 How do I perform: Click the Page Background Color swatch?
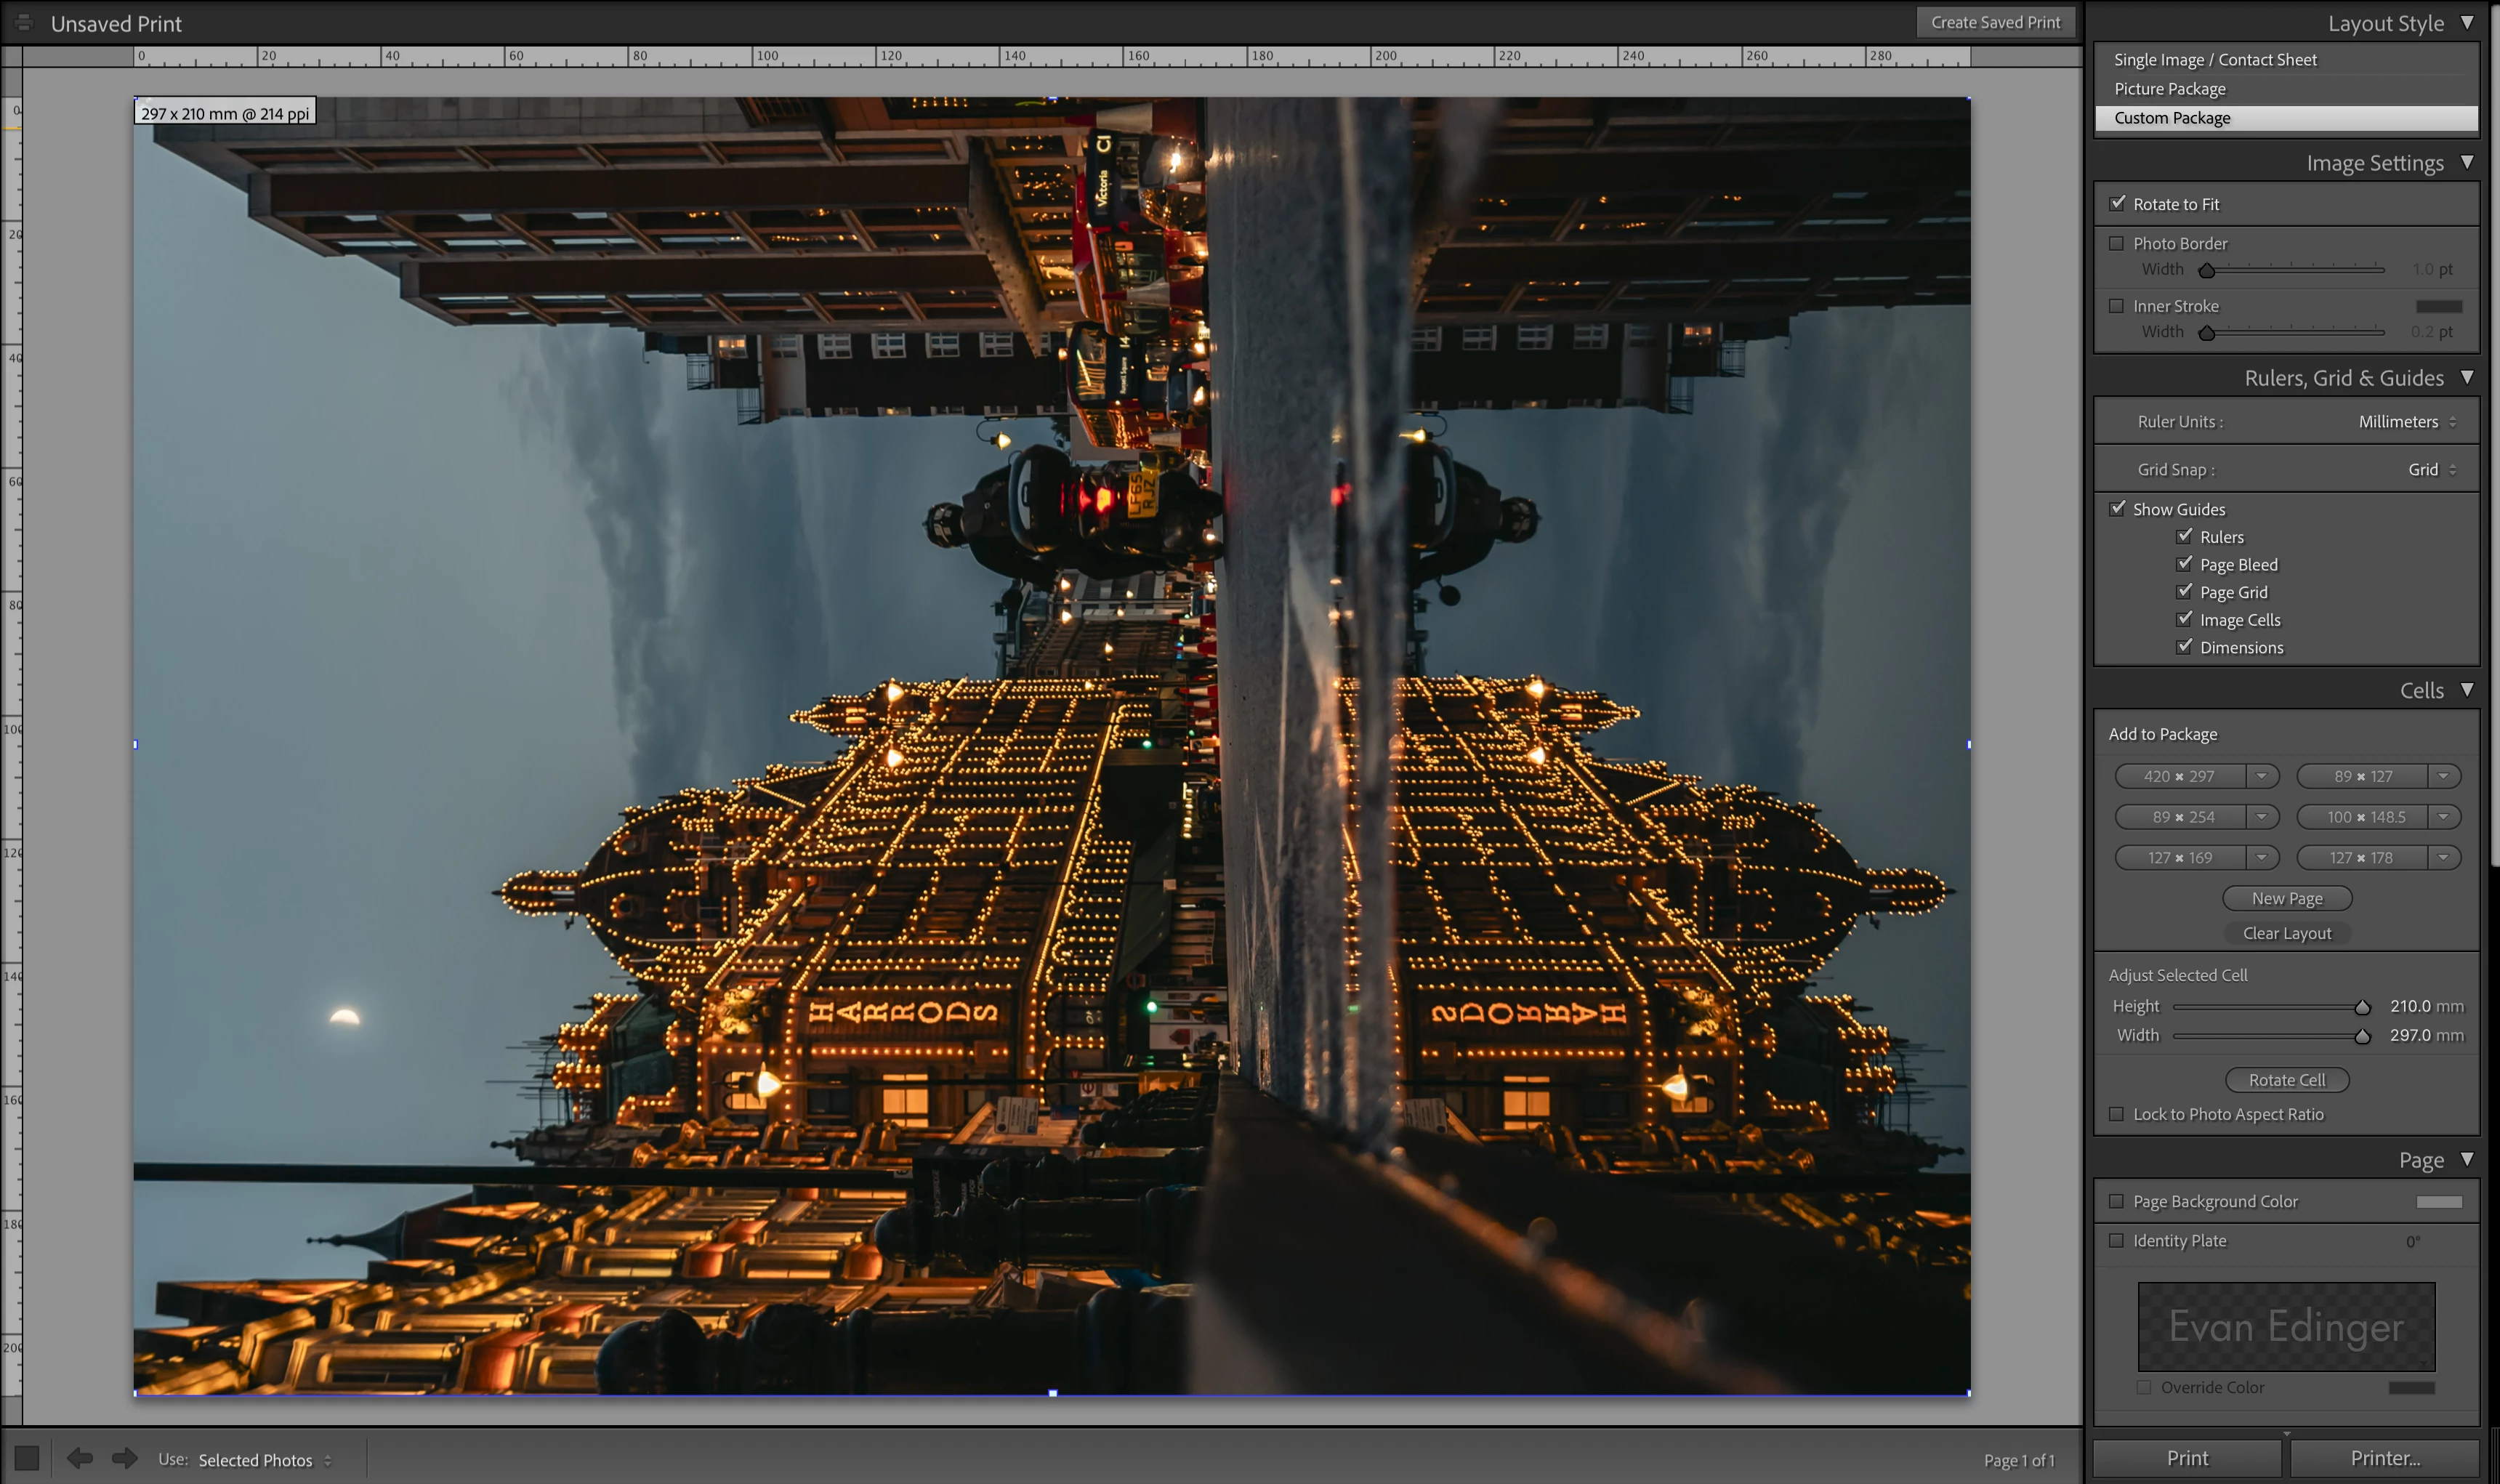2438,1202
